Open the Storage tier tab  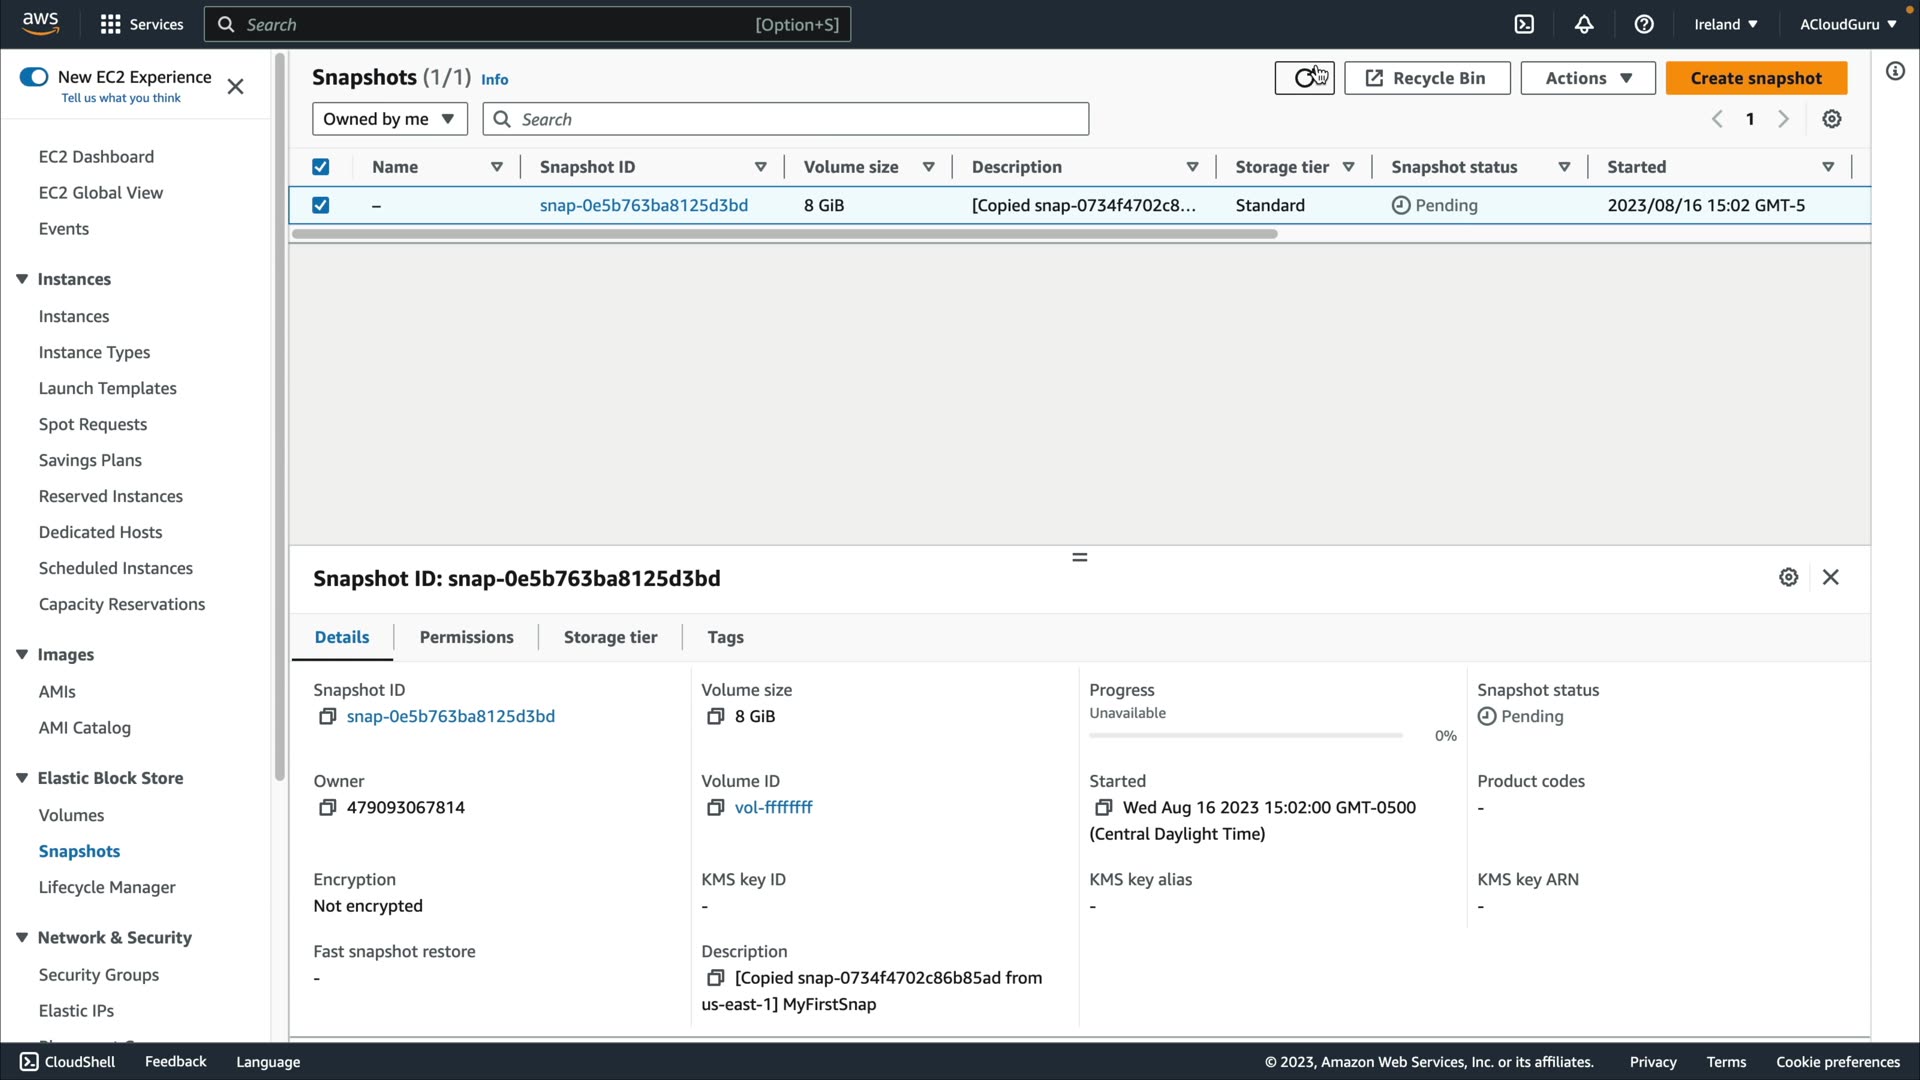pyautogui.click(x=610, y=637)
